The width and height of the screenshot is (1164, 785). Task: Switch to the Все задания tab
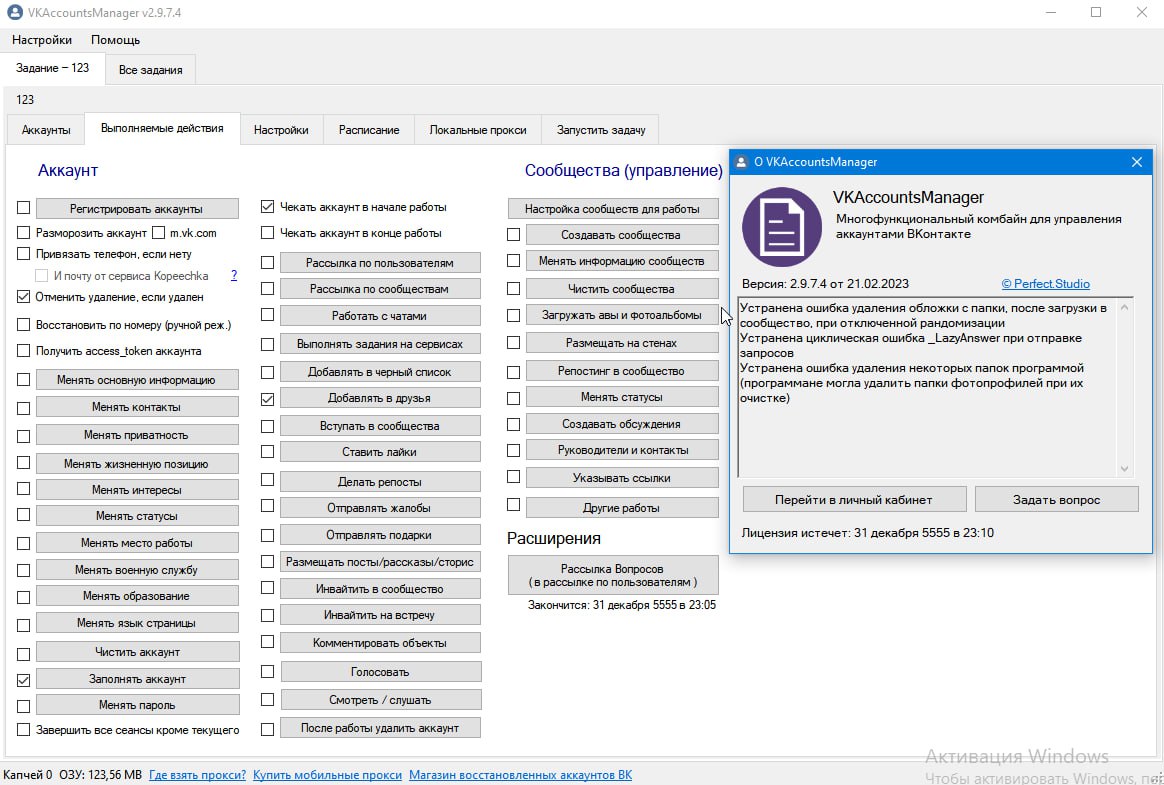[x=151, y=70]
